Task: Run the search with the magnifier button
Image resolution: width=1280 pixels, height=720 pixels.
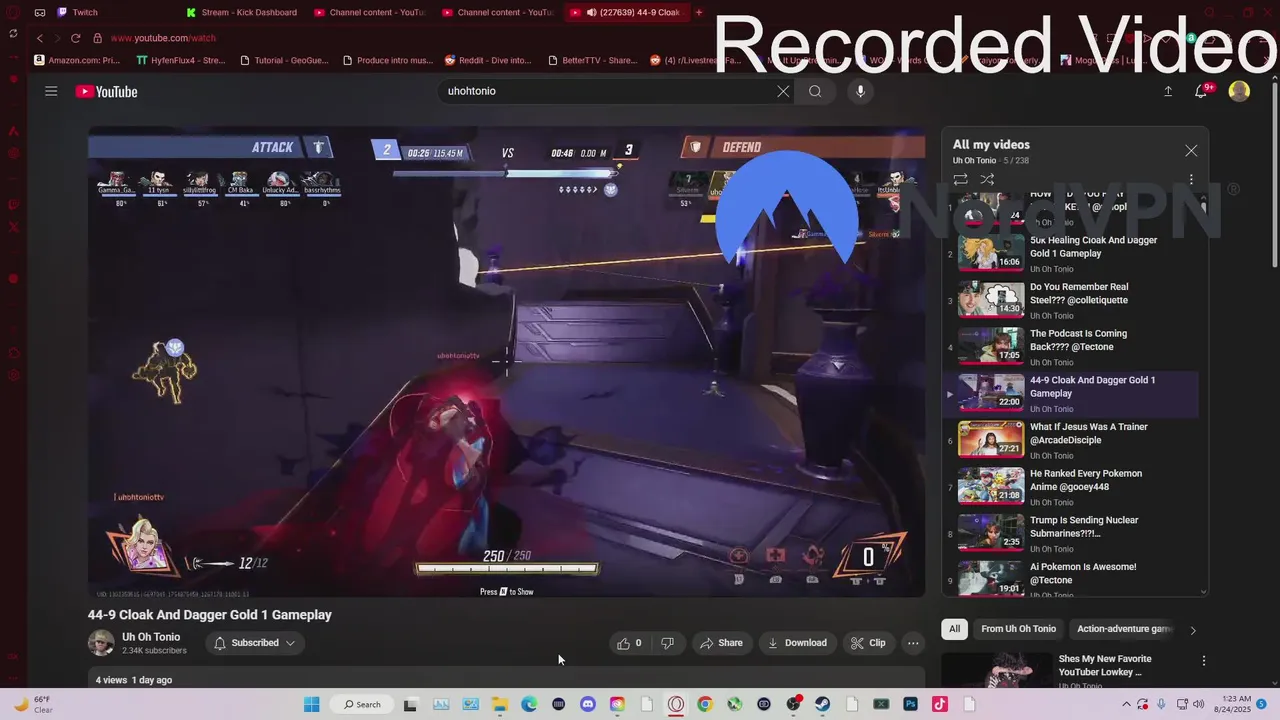Action: coord(815,91)
